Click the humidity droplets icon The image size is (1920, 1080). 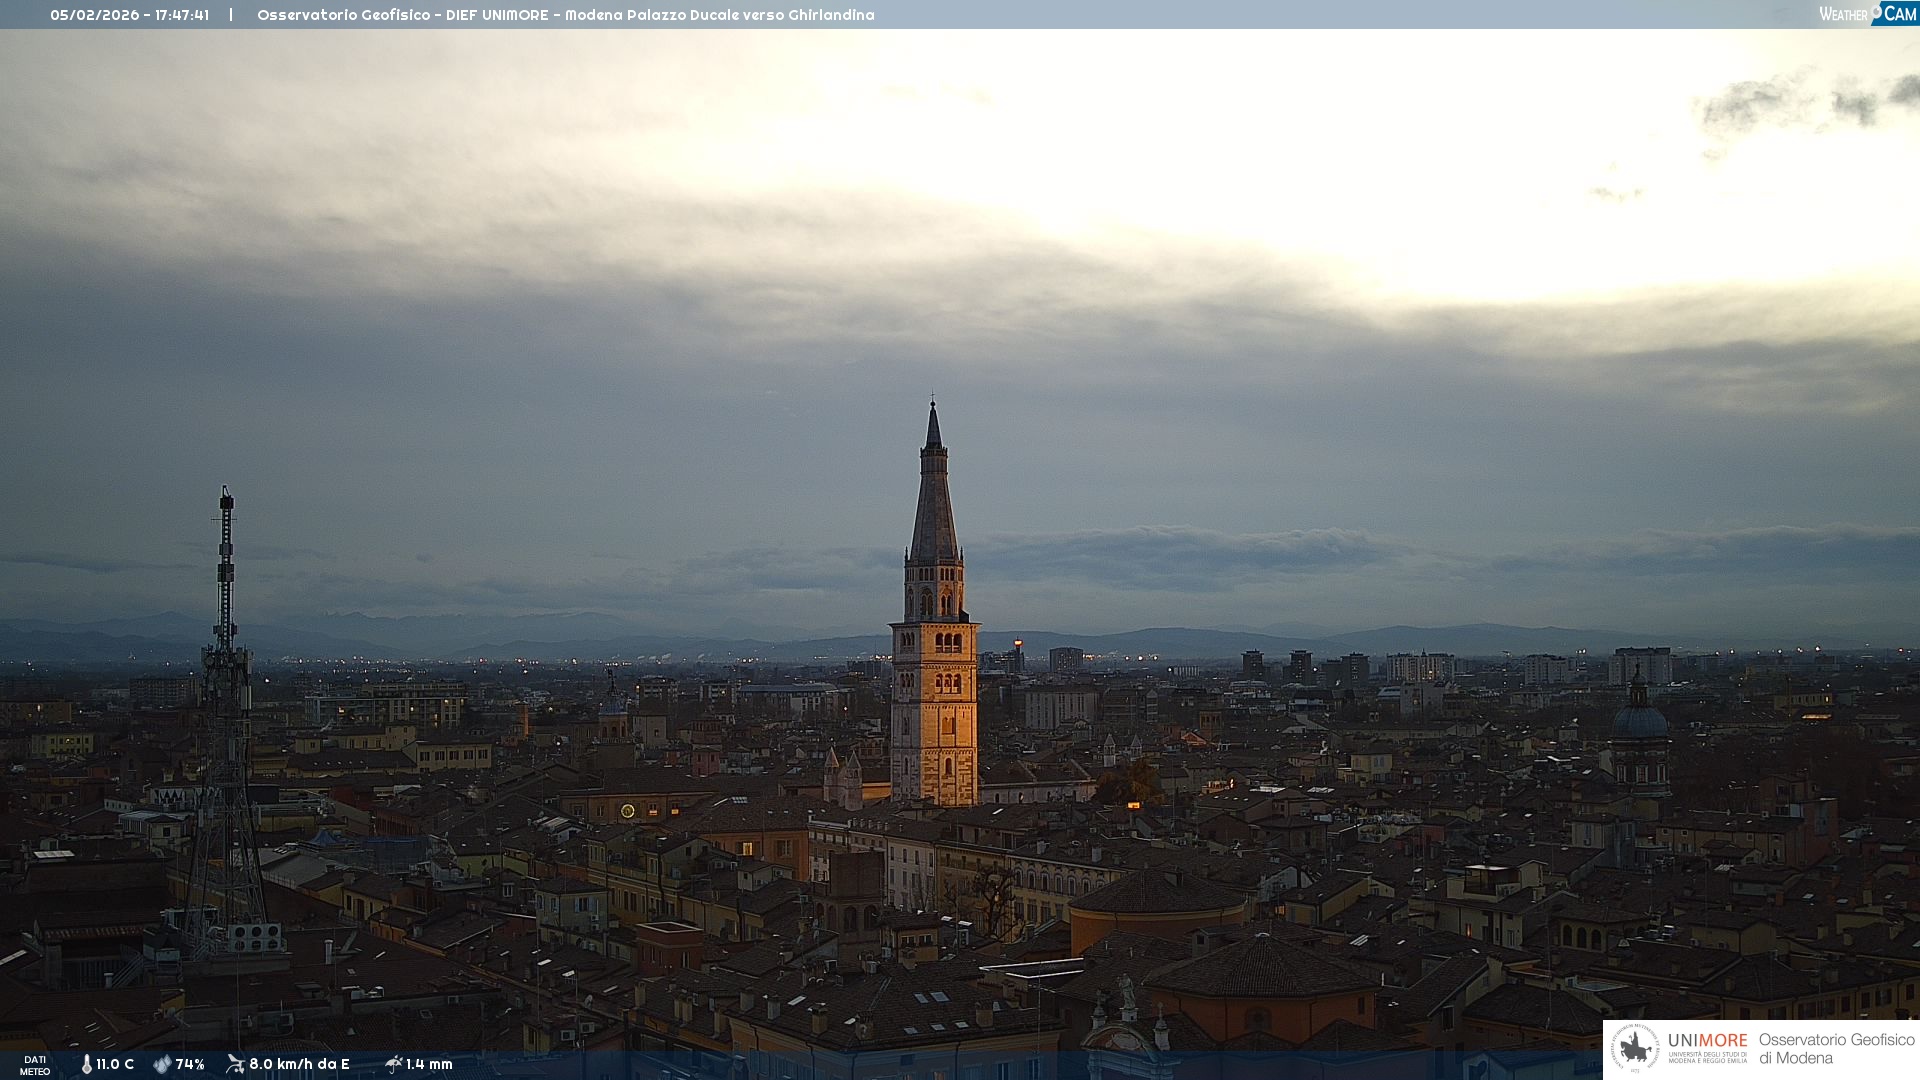click(162, 1064)
